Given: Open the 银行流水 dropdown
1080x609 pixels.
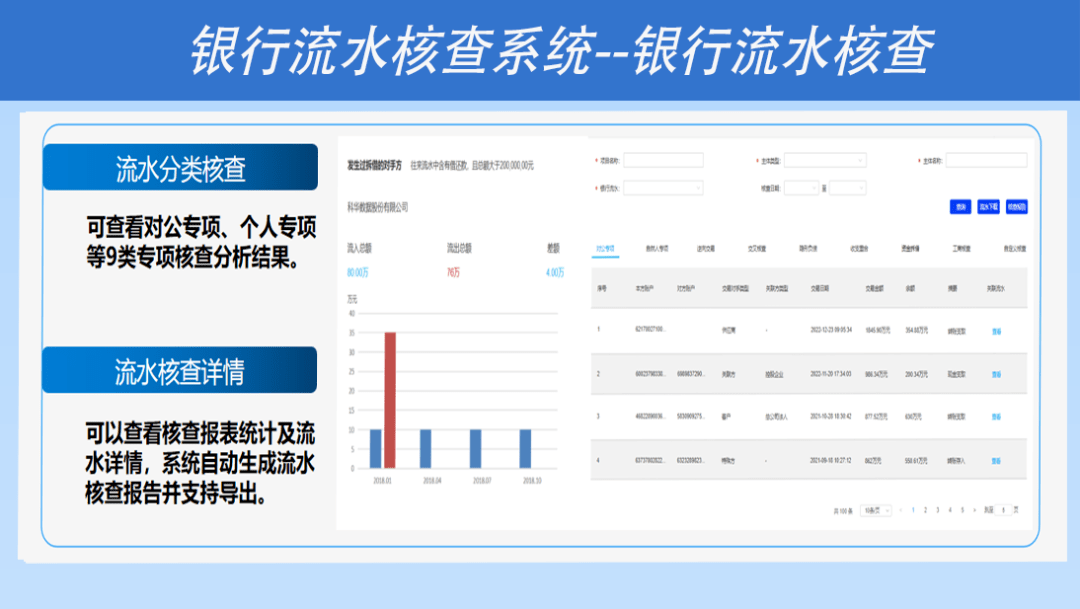Looking at the screenshot, I should (663, 188).
